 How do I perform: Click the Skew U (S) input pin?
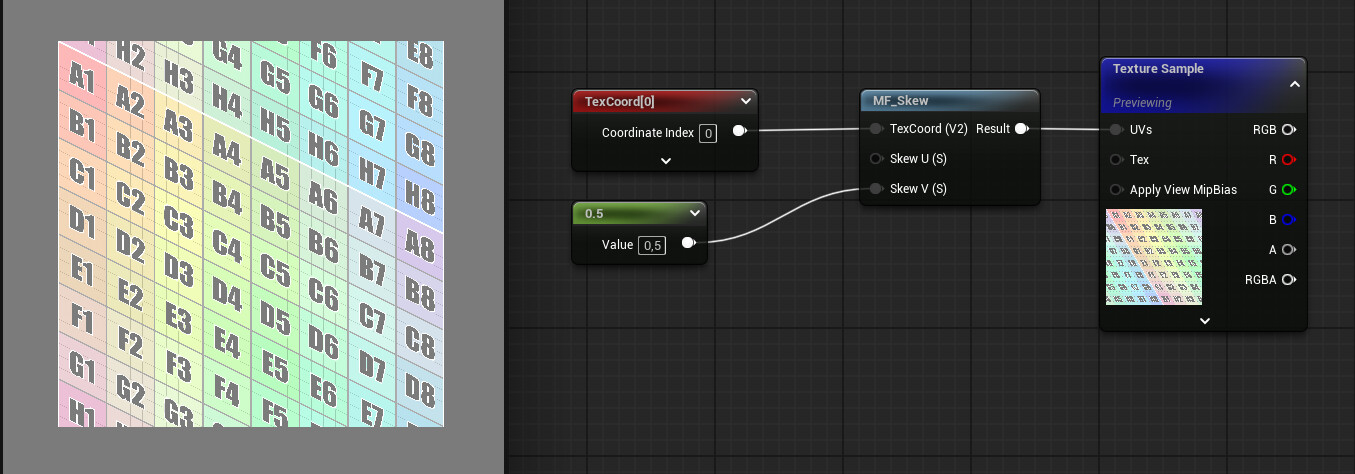tap(876, 158)
